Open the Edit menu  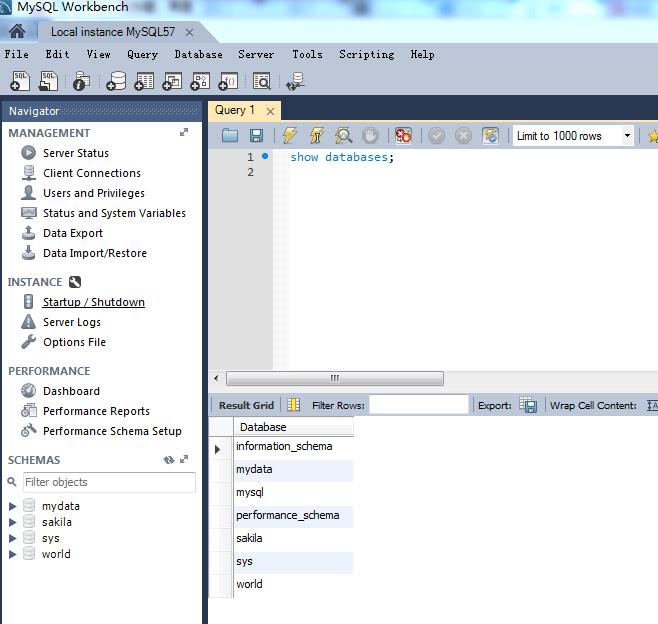pyautogui.click(x=57, y=55)
